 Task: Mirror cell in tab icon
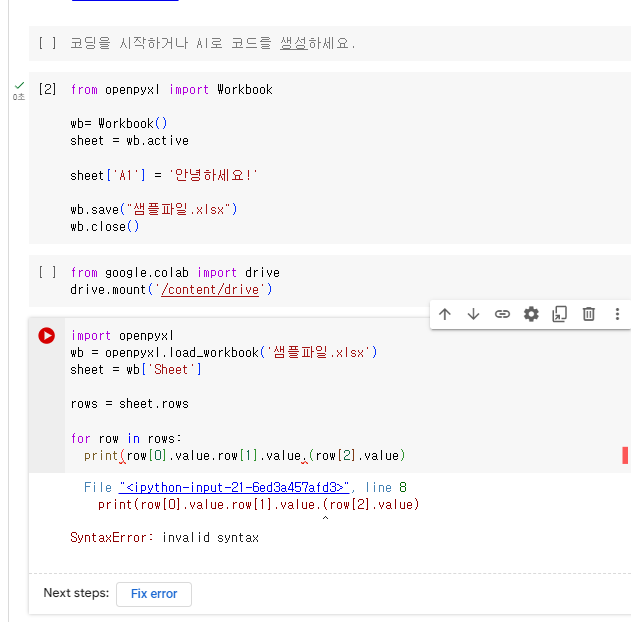tap(560, 314)
